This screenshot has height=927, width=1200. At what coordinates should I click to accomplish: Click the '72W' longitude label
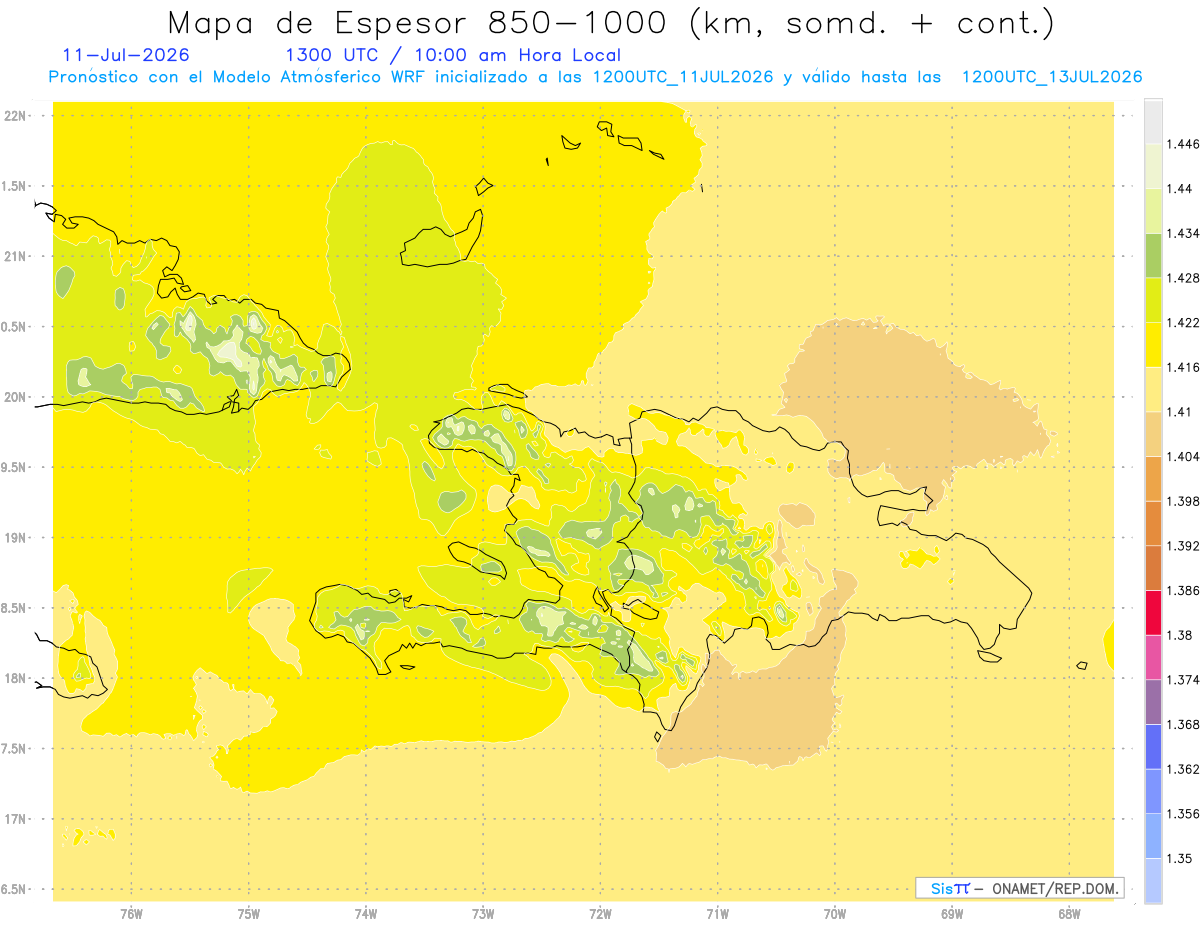tap(600, 913)
